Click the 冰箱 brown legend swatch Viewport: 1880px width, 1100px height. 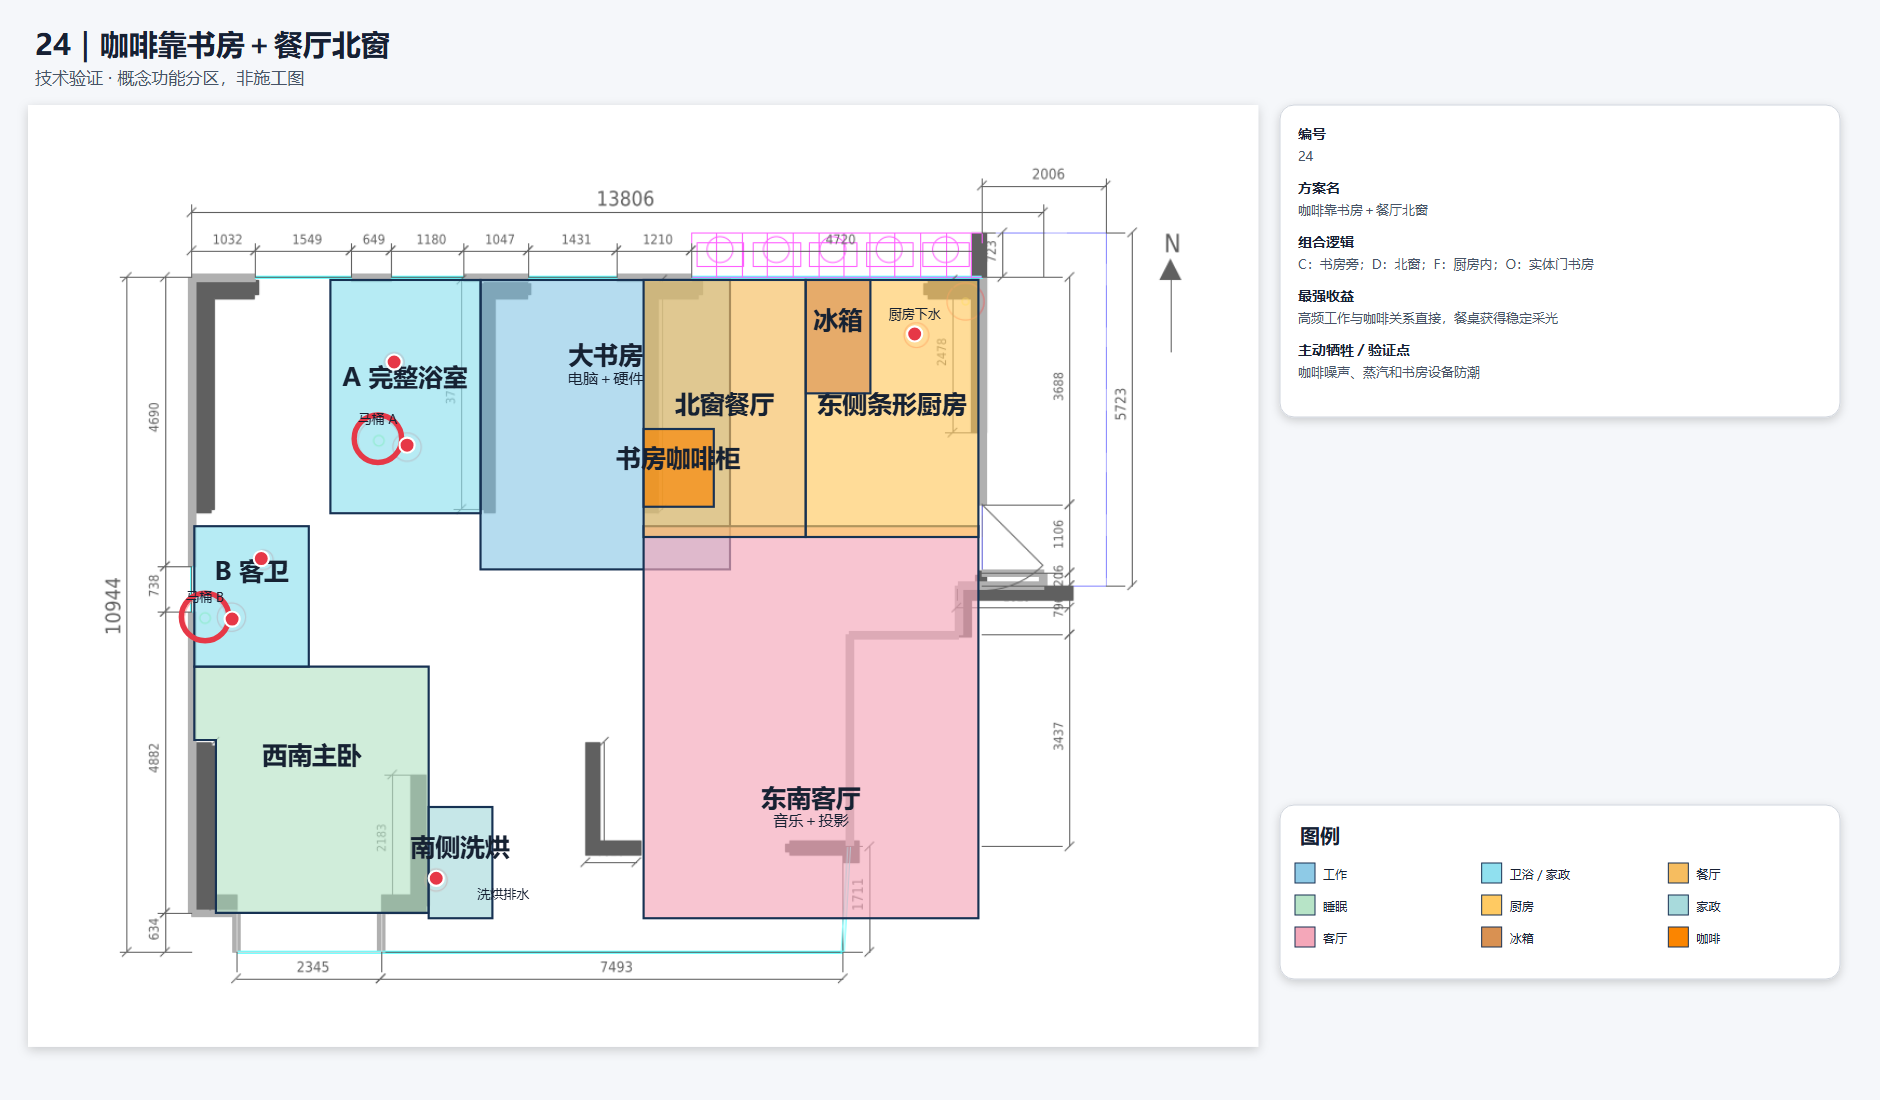coord(1491,937)
